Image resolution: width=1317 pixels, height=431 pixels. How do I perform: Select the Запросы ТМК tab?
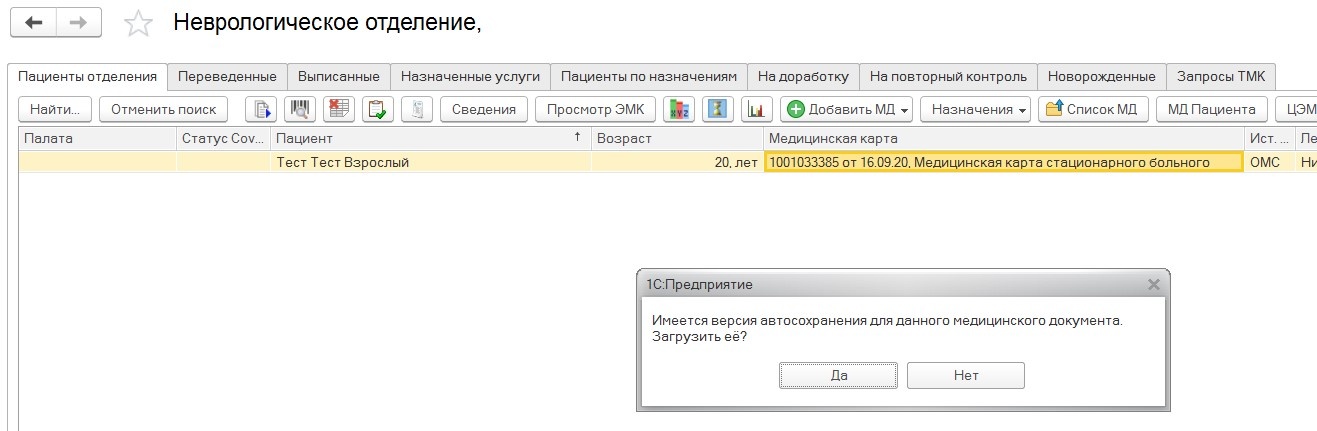(1220, 76)
